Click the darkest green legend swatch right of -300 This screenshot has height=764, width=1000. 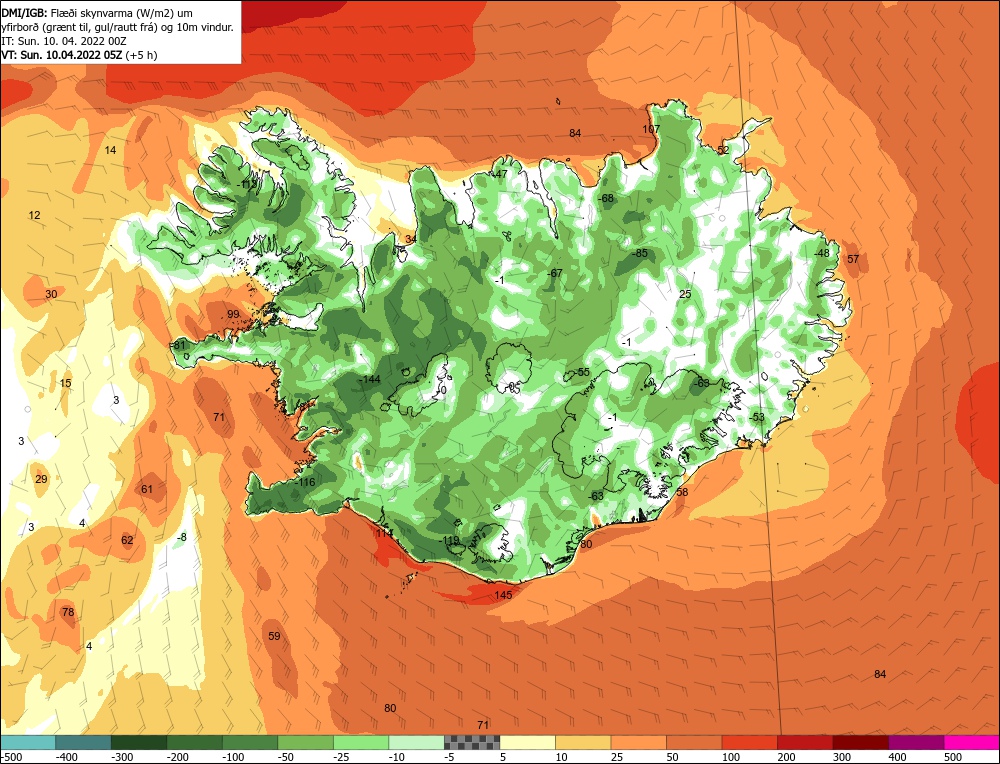139,742
